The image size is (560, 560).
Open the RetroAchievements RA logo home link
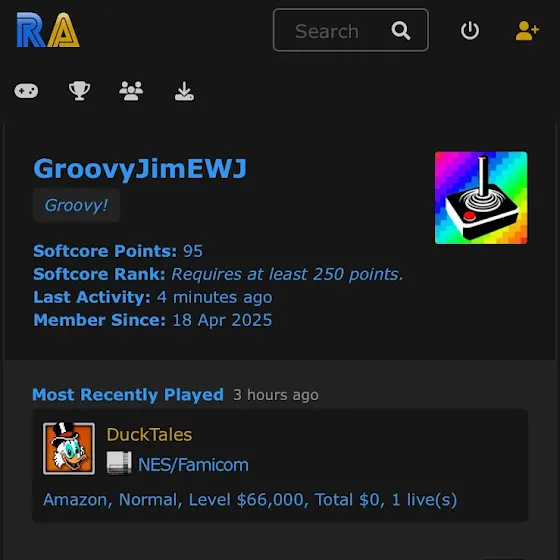click(x=48, y=30)
